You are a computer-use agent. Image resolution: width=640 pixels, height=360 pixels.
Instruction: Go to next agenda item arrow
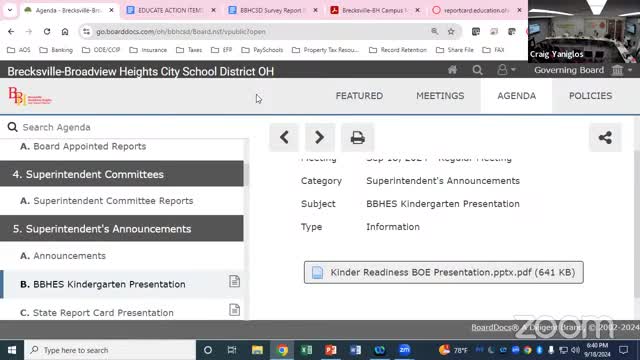(x=320, y=138)
